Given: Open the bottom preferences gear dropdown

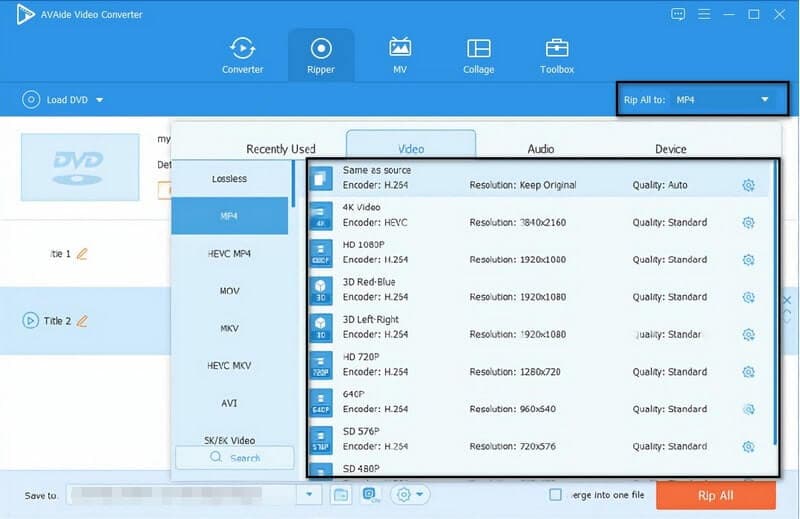Looking at the screenshot, I should [410, 494].
